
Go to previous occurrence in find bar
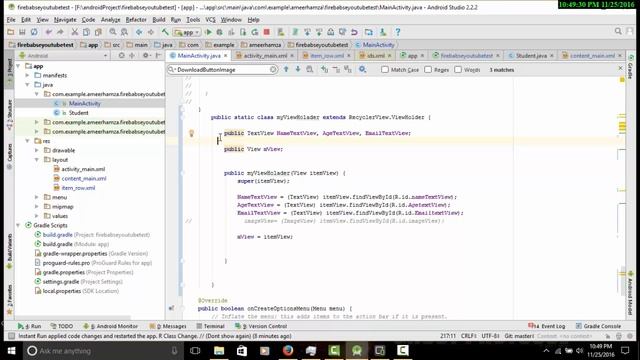pyautogui.click(x=286, y=69)
